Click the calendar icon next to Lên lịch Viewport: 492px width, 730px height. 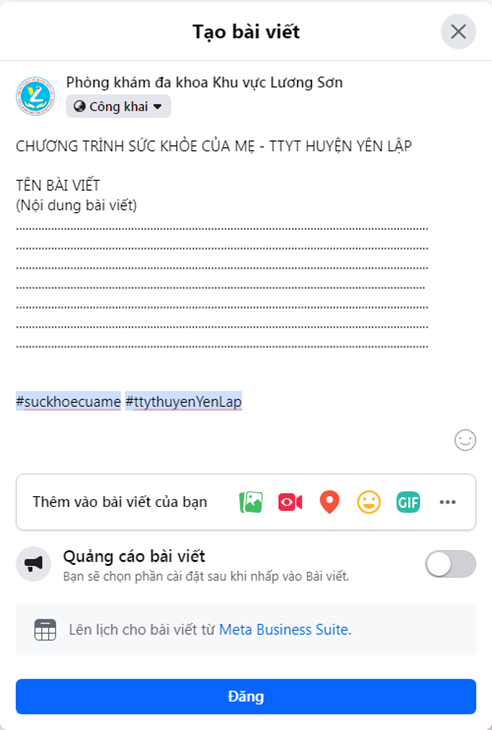45,630
